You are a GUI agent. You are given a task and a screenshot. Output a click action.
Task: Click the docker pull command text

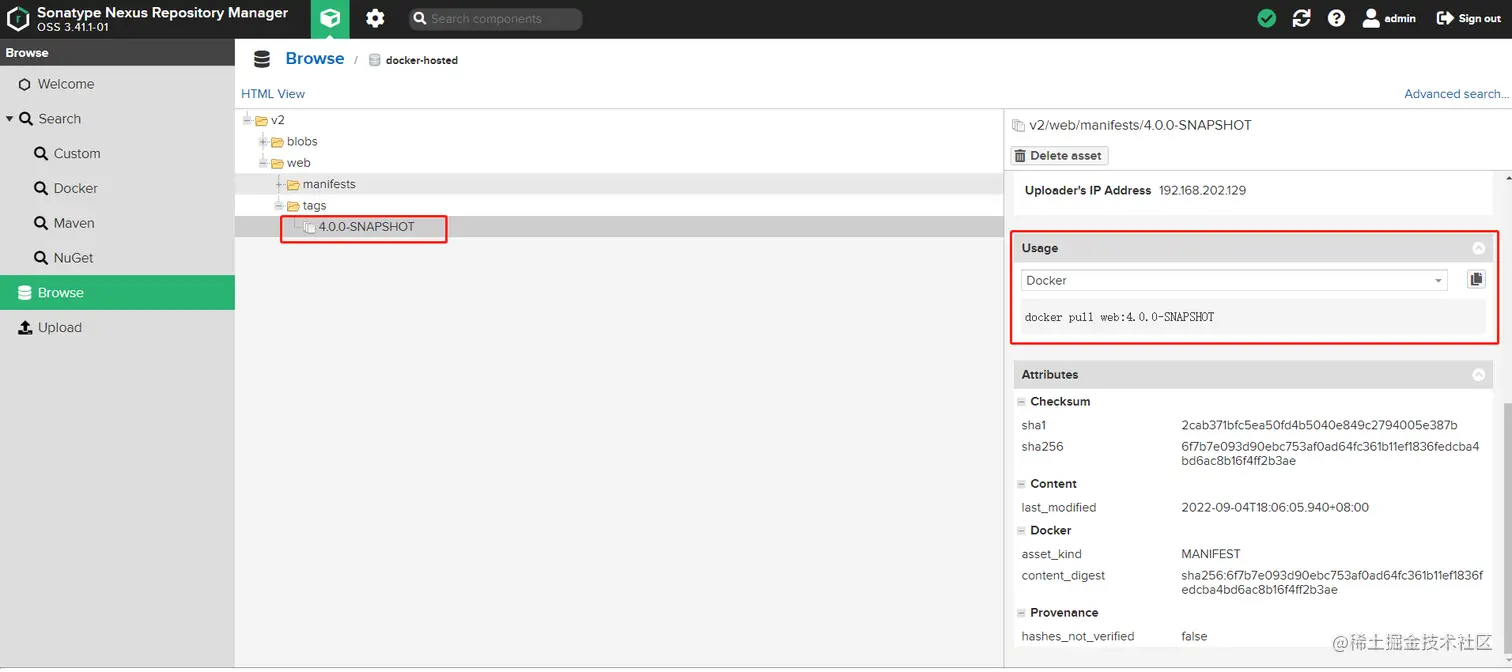(1119, 317)
